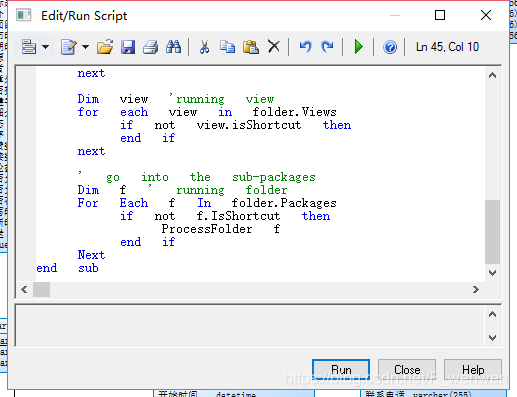
Task: Click the 'folder.Views' text in code
Action: click(294, 112)
